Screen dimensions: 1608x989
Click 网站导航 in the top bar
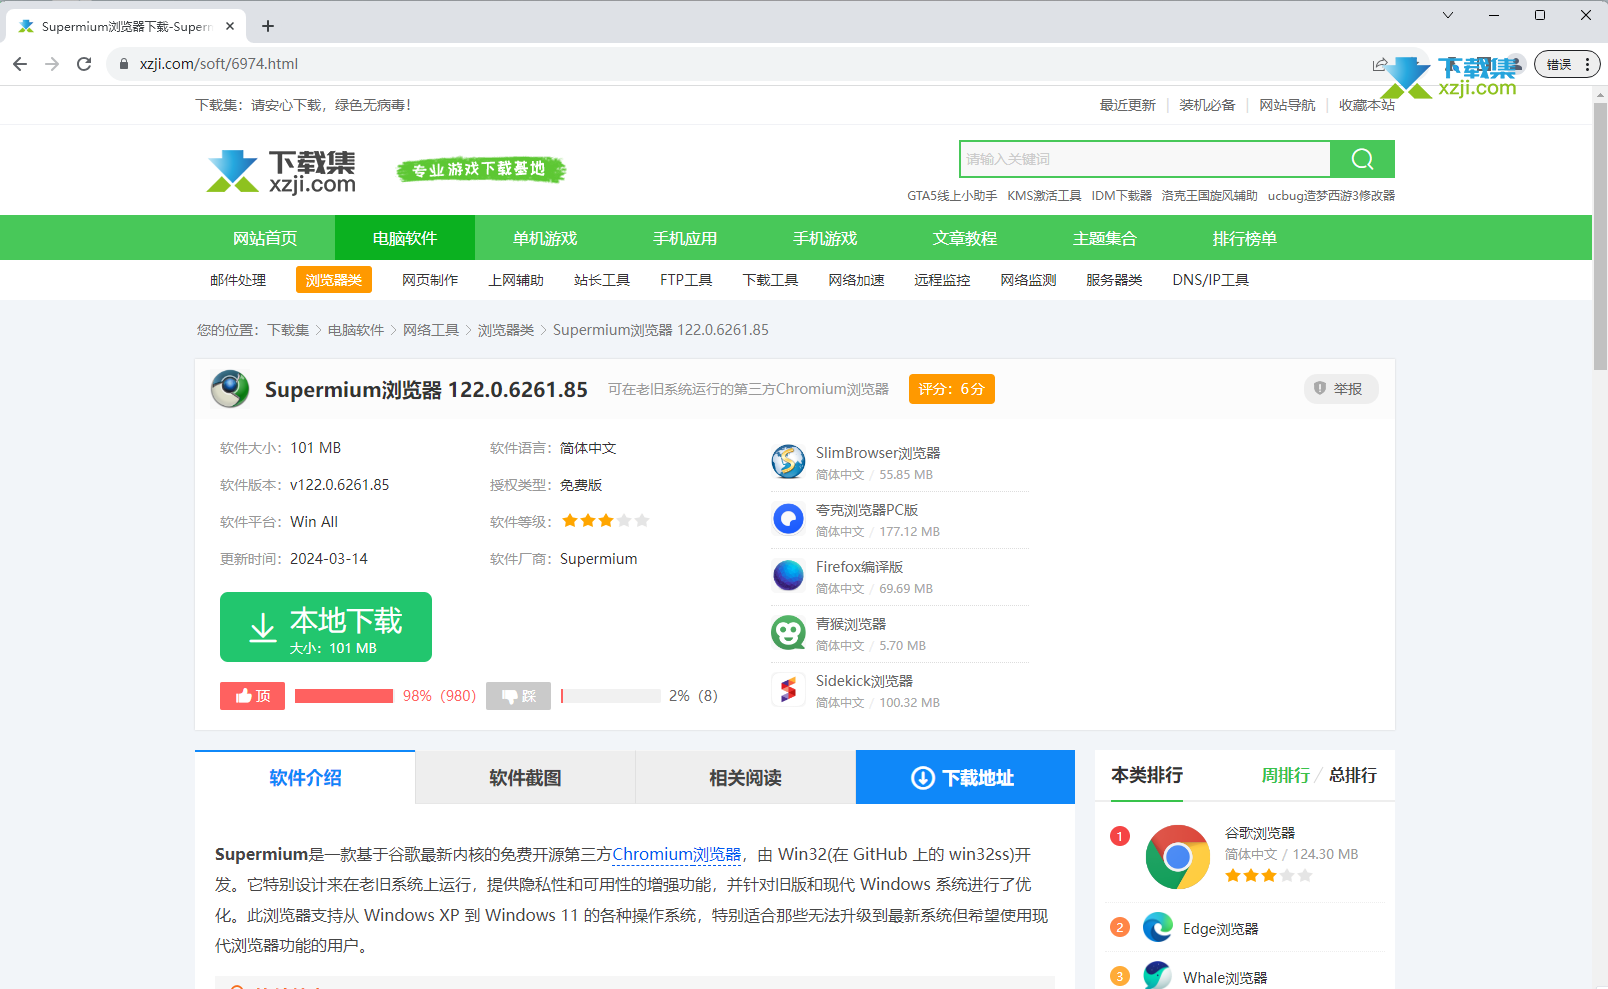click(1287, 105)
